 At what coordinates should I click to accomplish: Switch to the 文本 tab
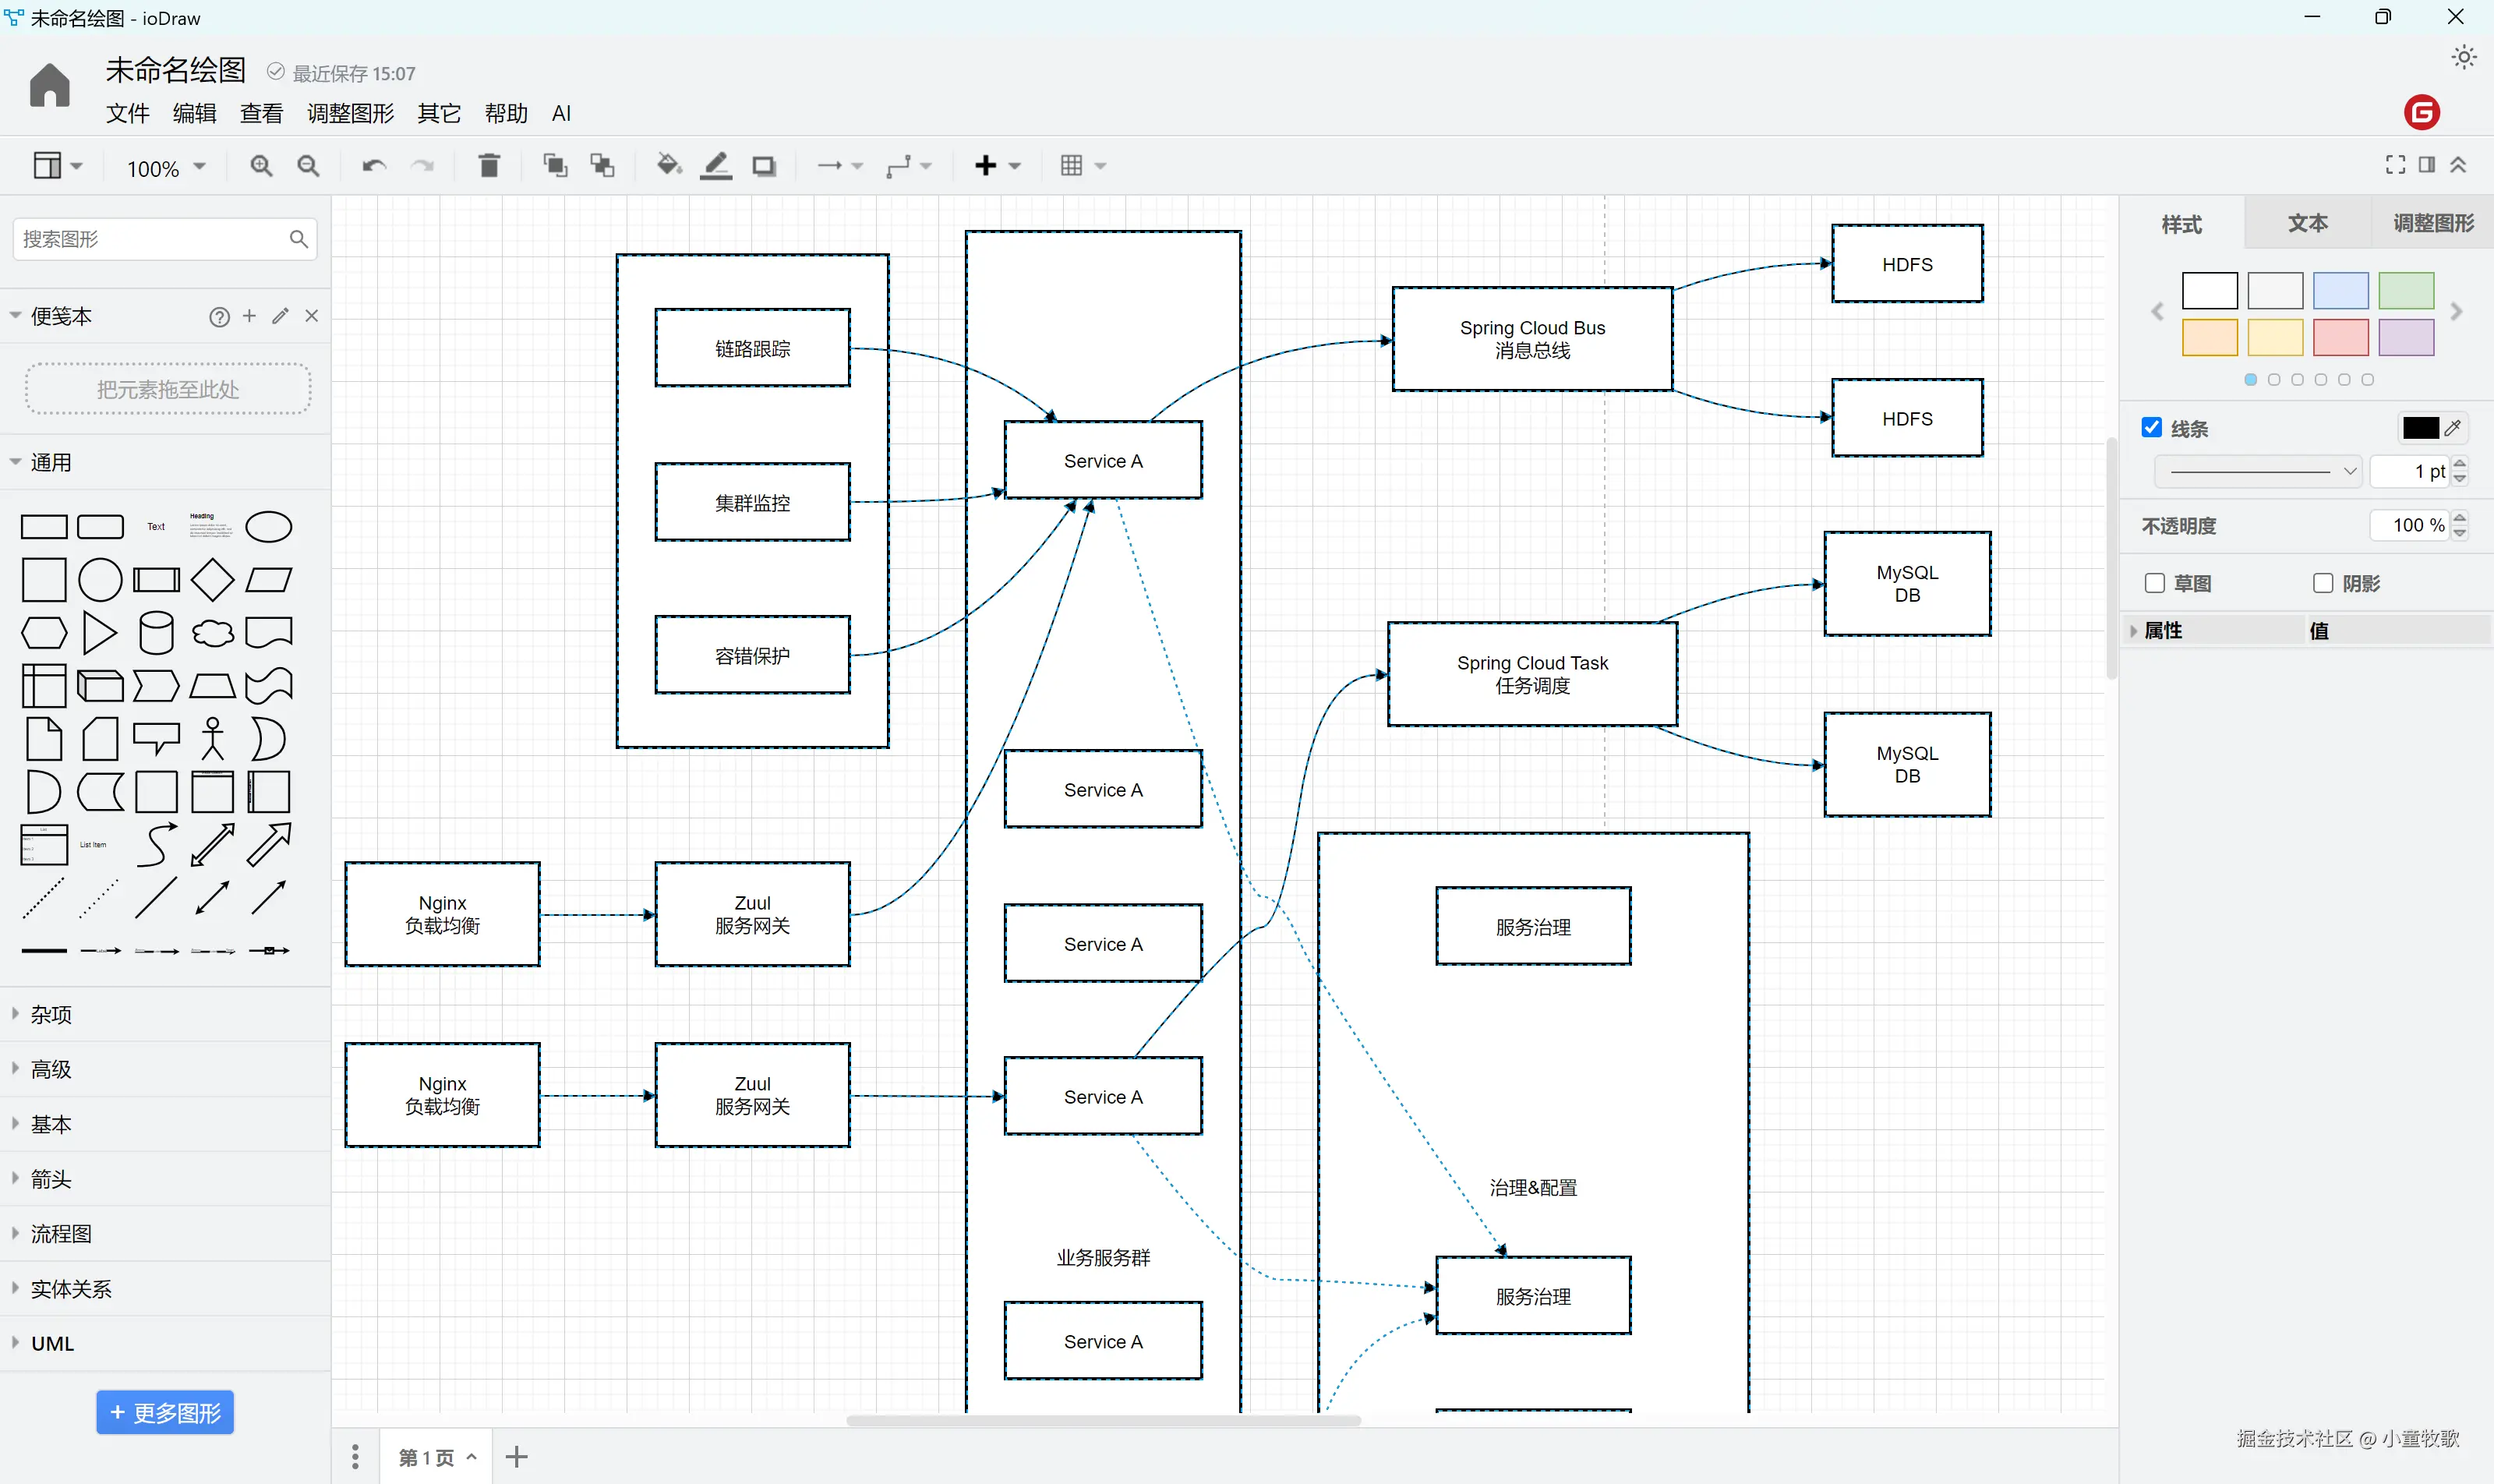coord(2307,223)
